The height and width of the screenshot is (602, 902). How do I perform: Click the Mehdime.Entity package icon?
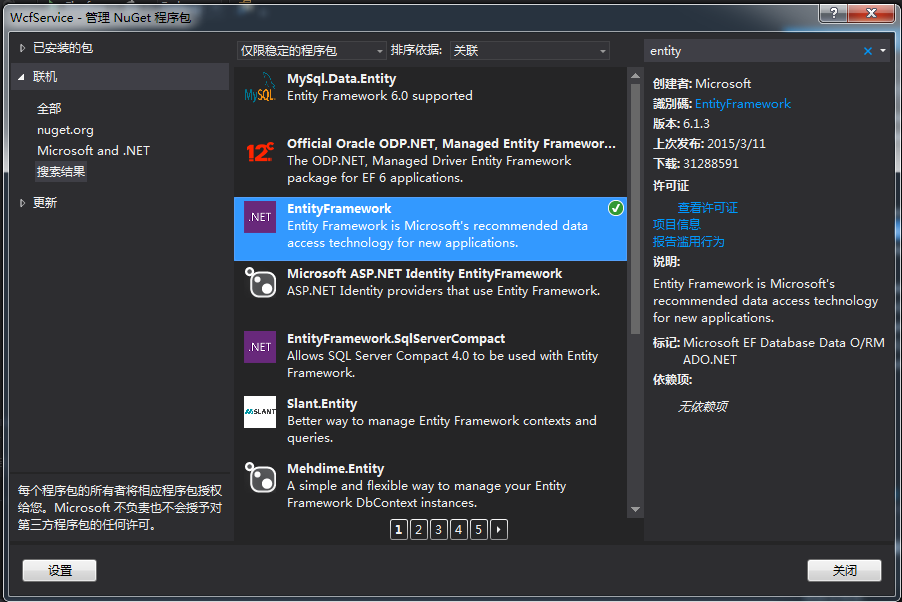259,477
